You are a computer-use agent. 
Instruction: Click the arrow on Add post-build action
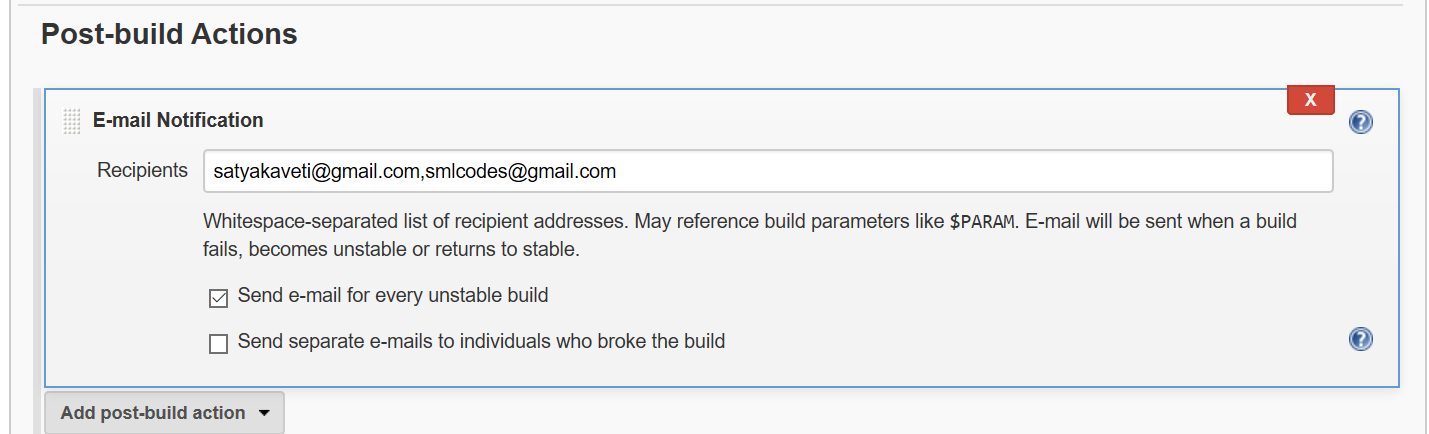(264, 413)
